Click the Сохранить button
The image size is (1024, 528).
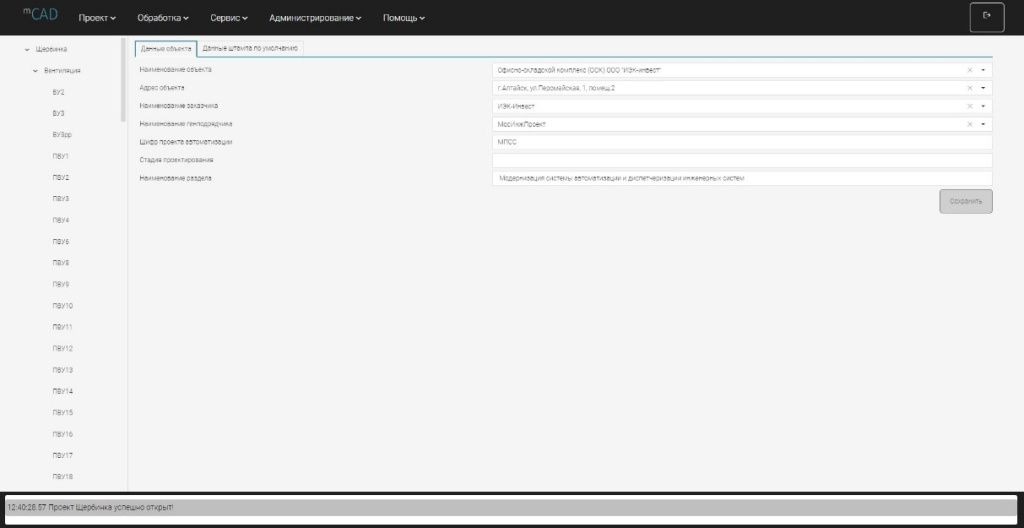click(965, 201)
